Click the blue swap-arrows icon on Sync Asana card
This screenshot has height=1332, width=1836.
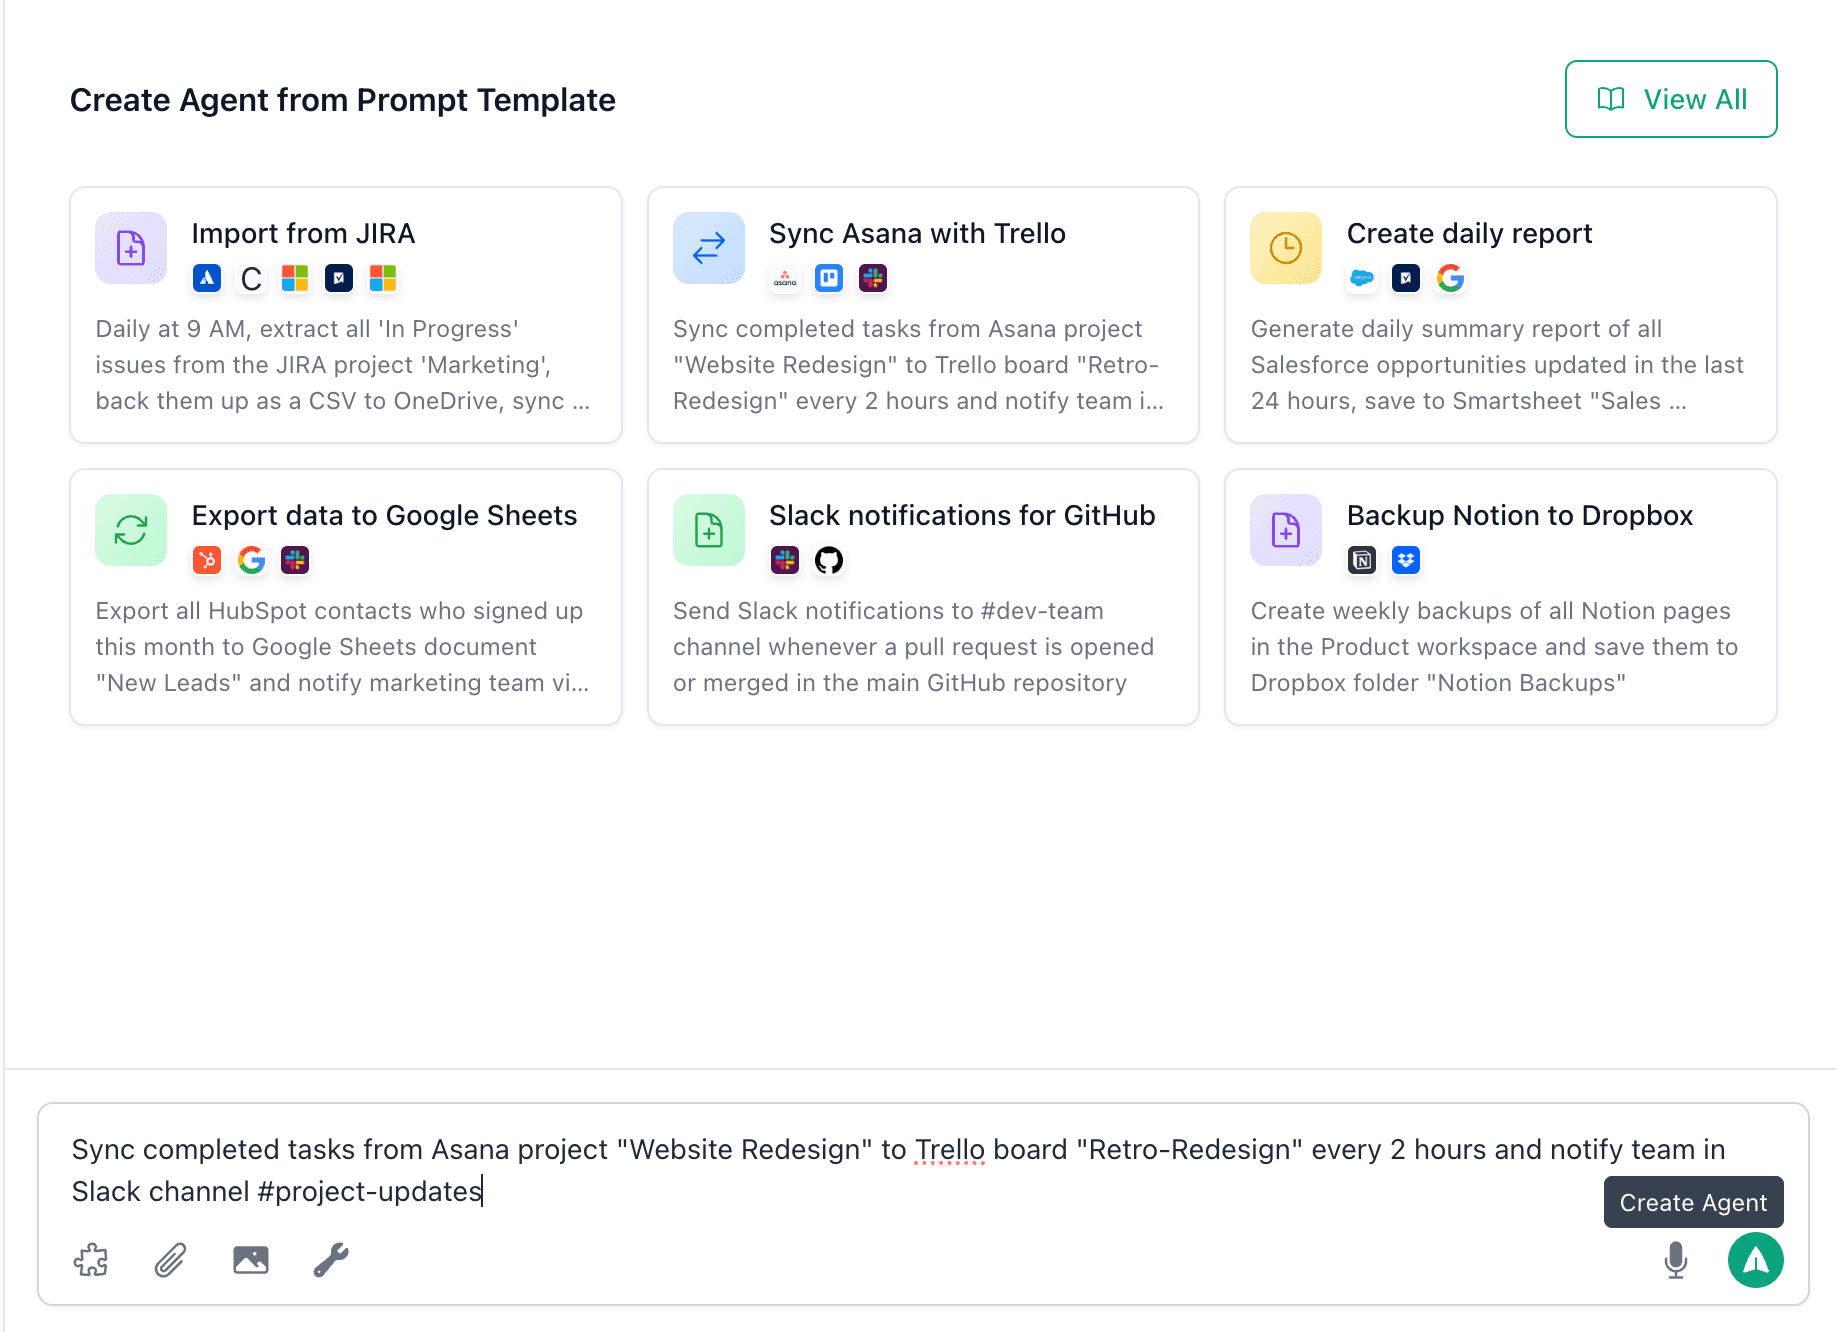pos(709,248)
